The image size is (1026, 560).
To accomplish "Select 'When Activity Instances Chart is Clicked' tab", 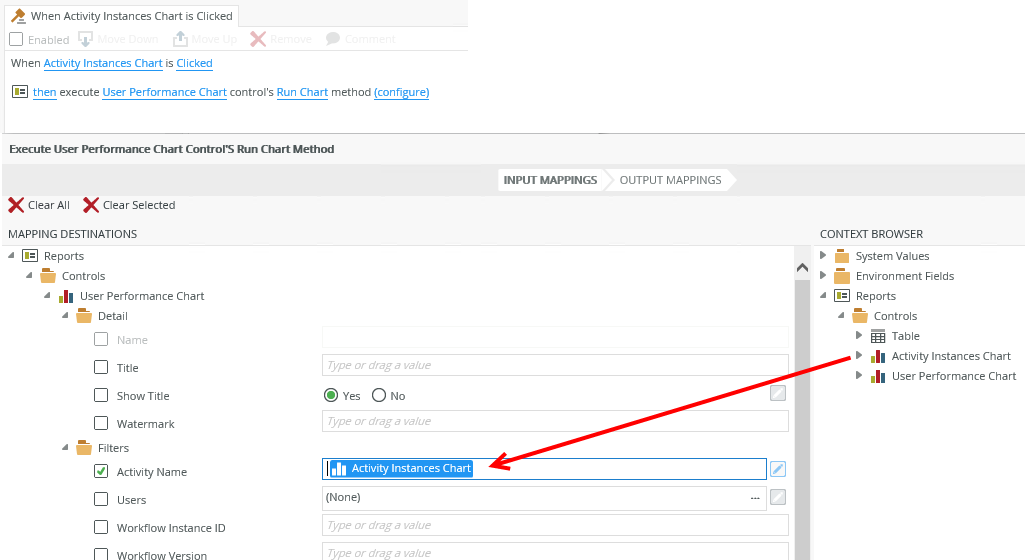I will pyautogui.click(x=122, y=16).
